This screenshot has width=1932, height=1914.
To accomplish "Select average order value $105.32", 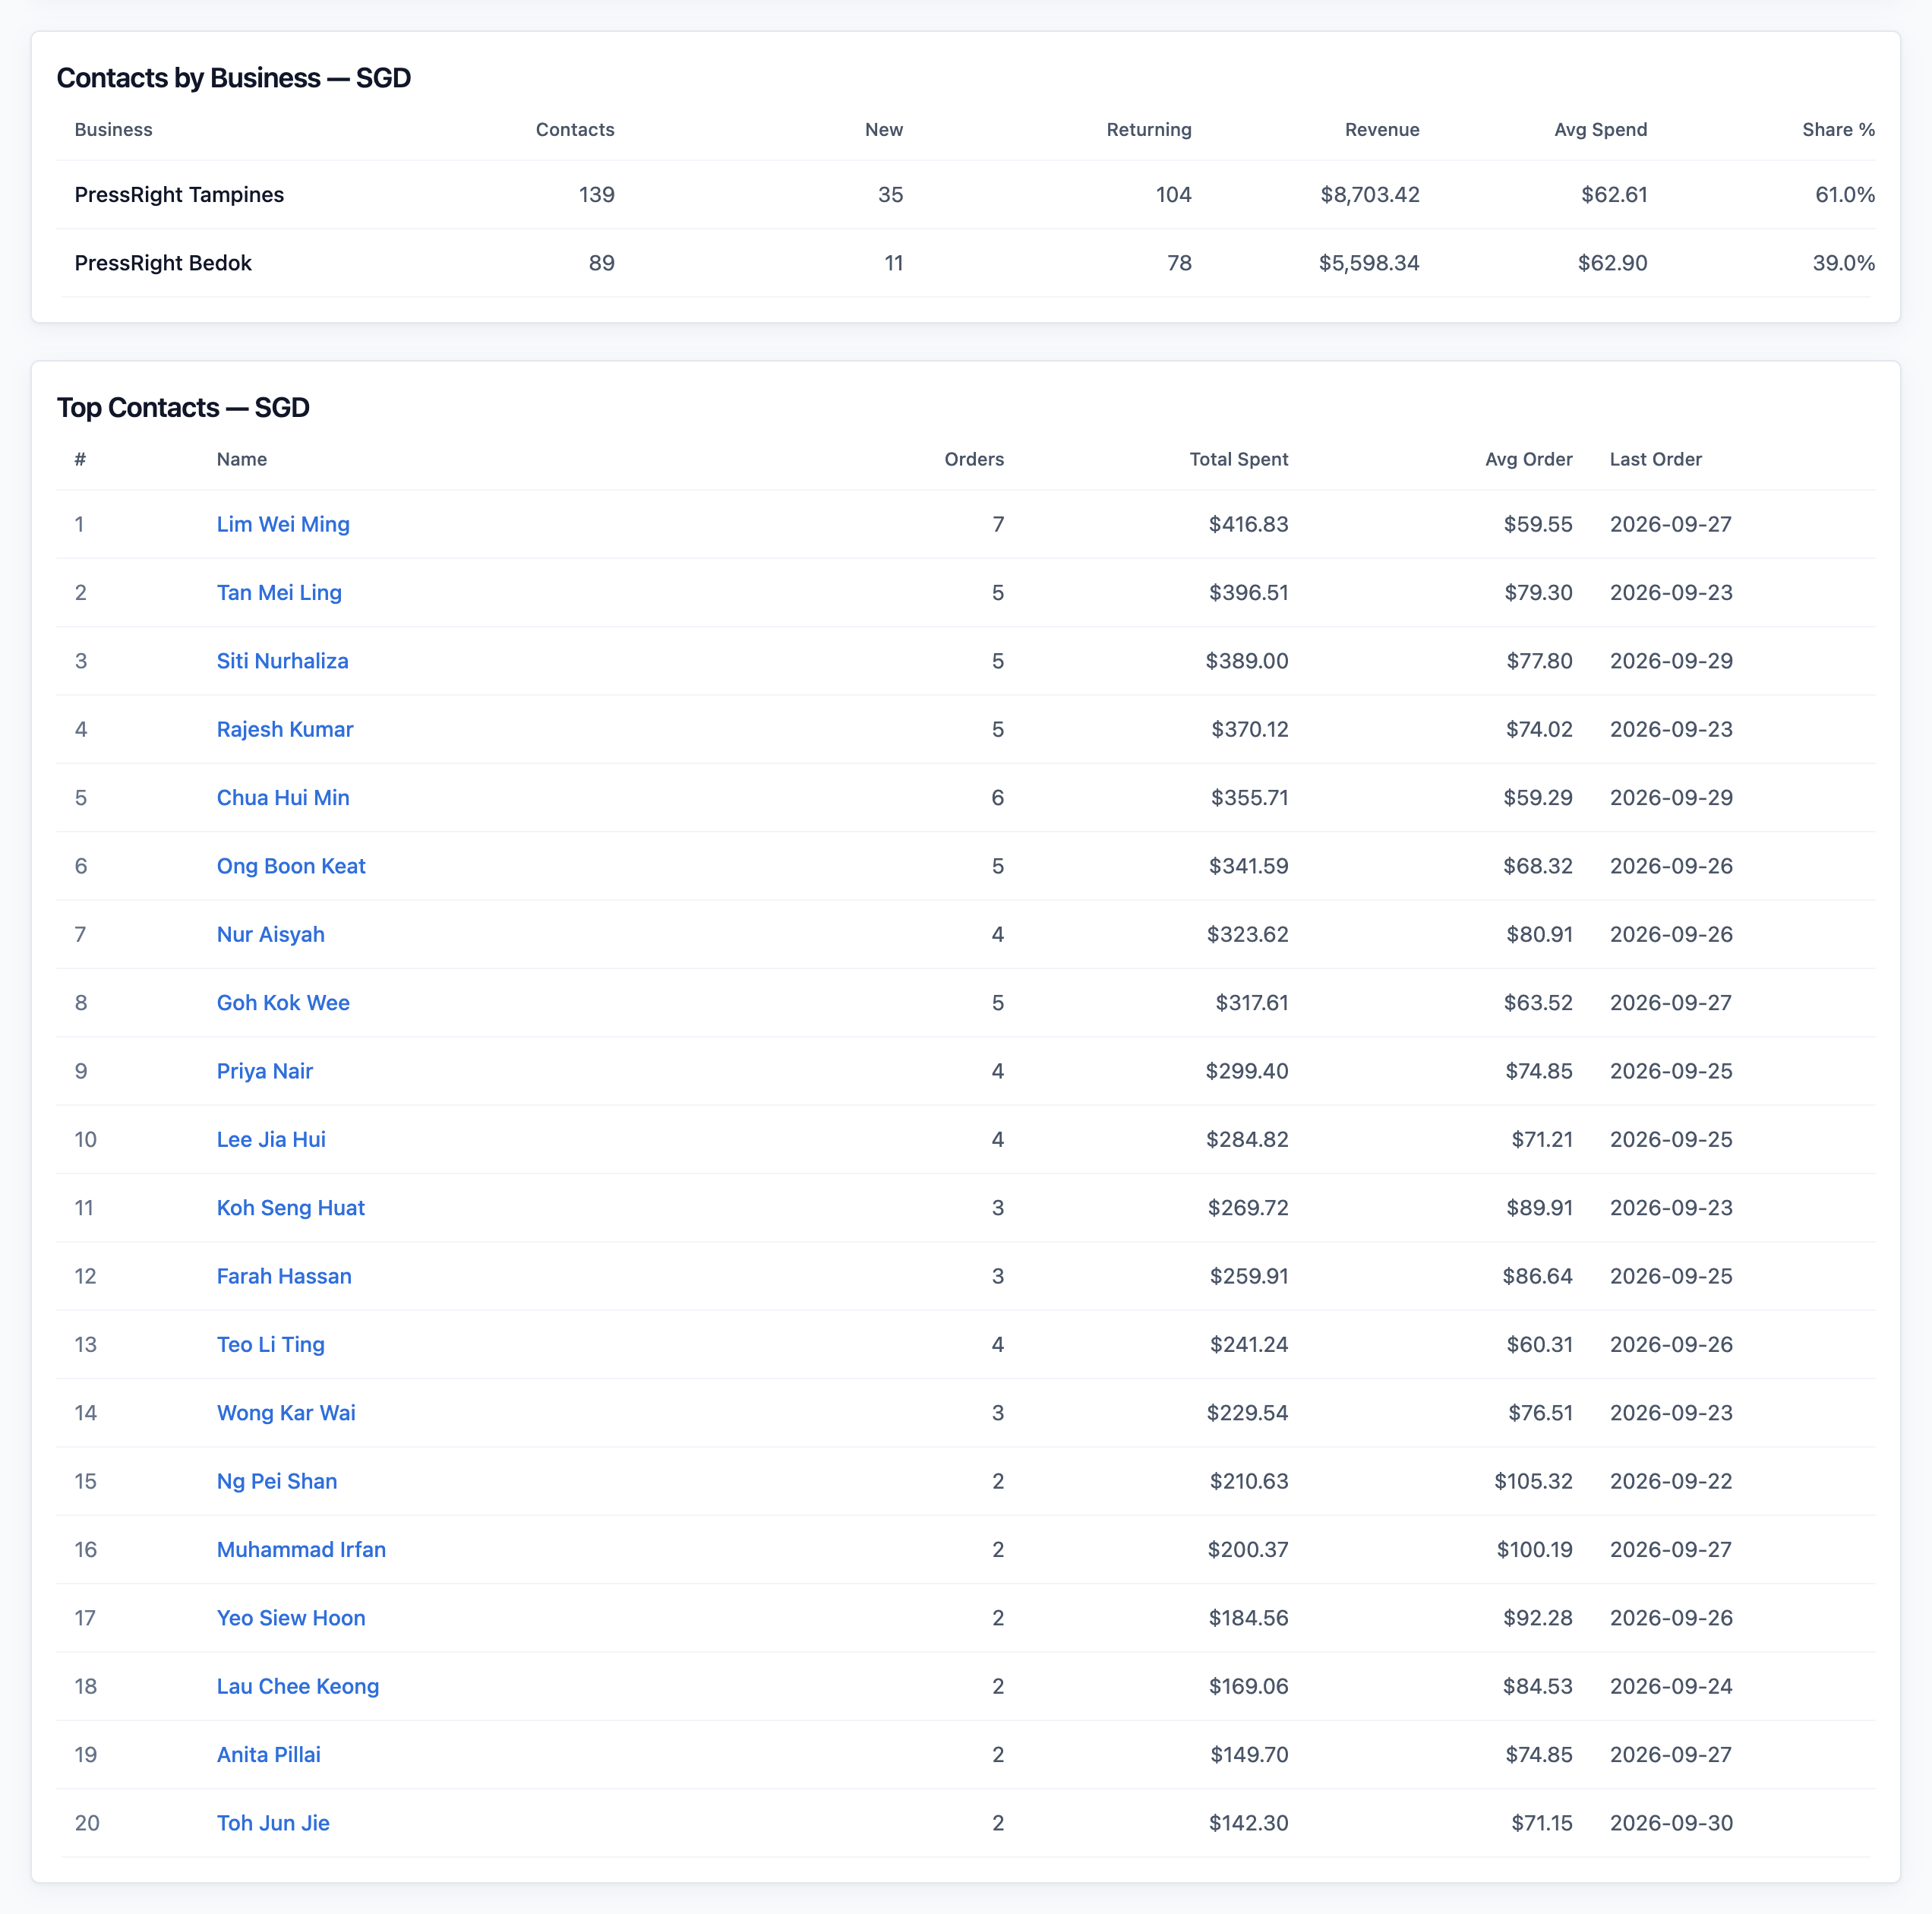I will pos(1533,1481).
